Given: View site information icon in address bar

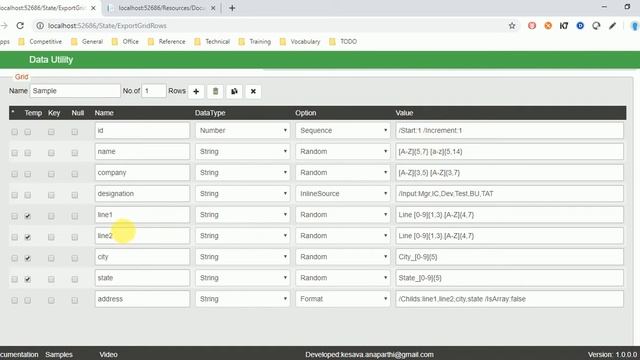Looking at the screenshot, I should [40, 26].
